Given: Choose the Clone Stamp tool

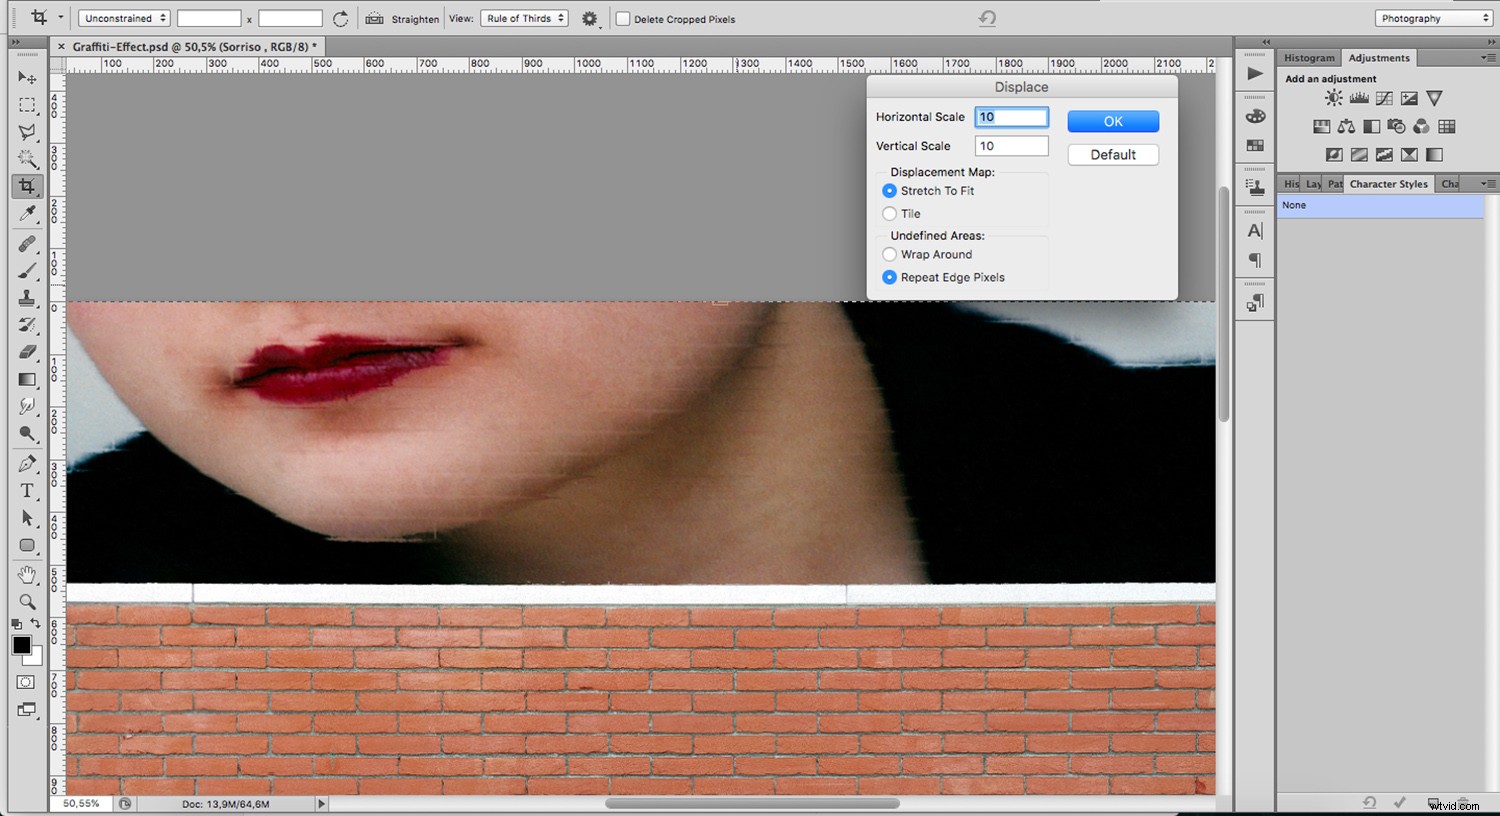Looking at the screenshot, I should [27, 296].
